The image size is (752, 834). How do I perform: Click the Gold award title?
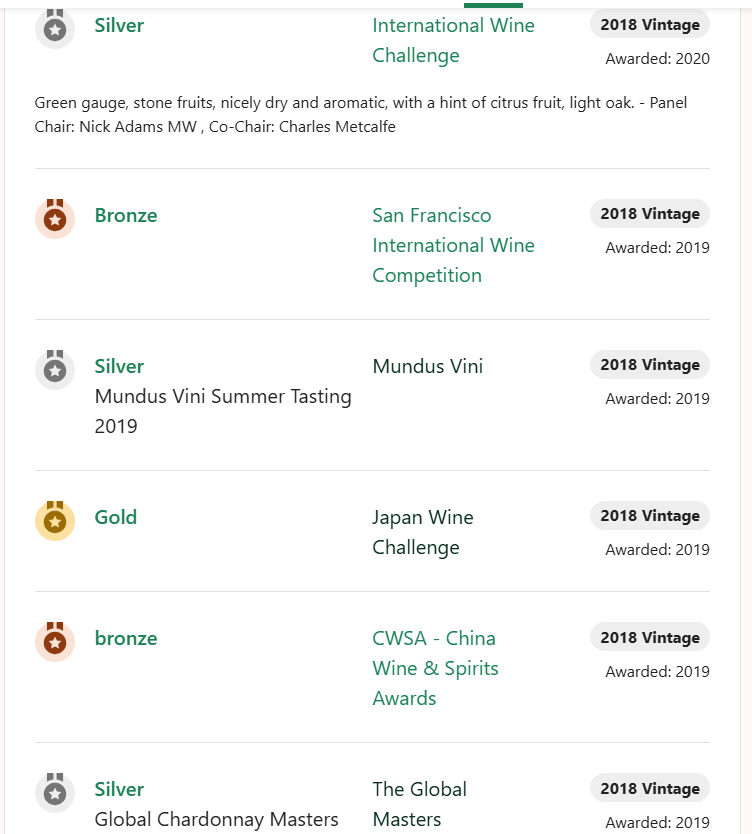[x=115, y=517]
